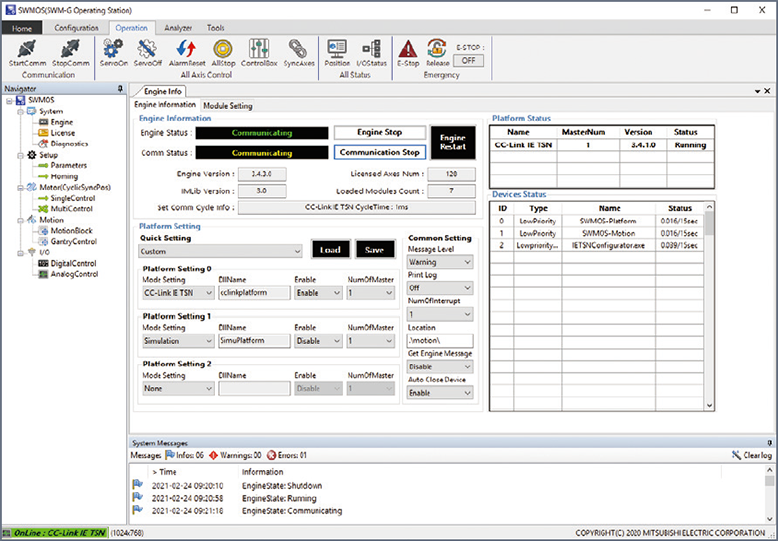The height and width of the screenshot is (541, 778).
Task: Click the Location input field
Action: (440, 340)
